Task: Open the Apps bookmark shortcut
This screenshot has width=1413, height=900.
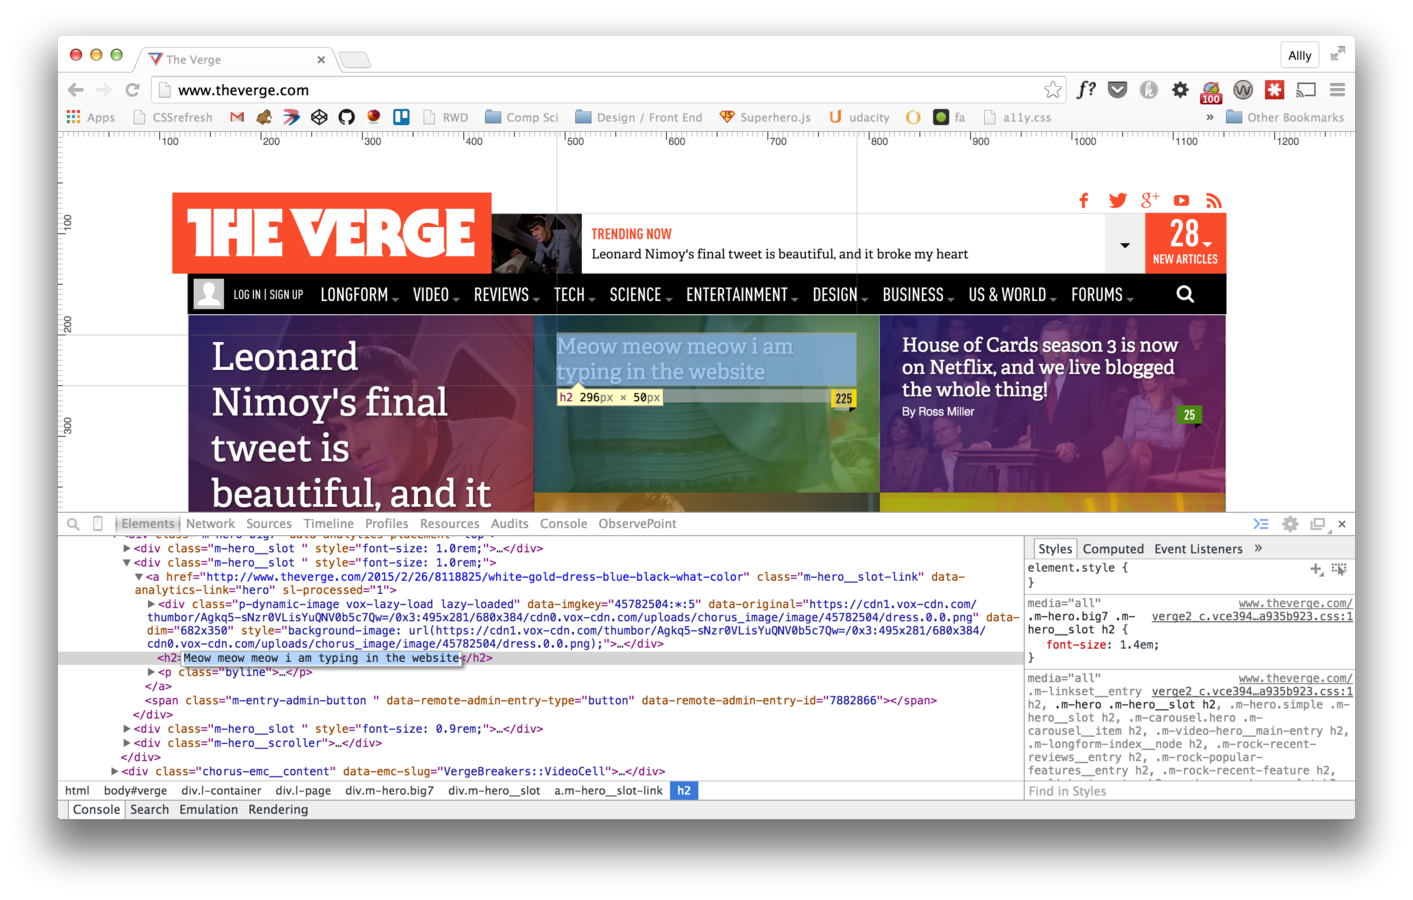Action: pyautogui.click(x=91, y=117)
